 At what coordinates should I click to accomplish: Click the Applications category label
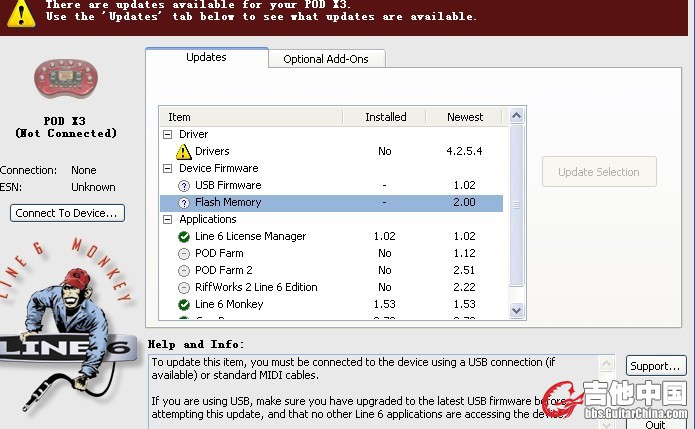tap(207, 219)
